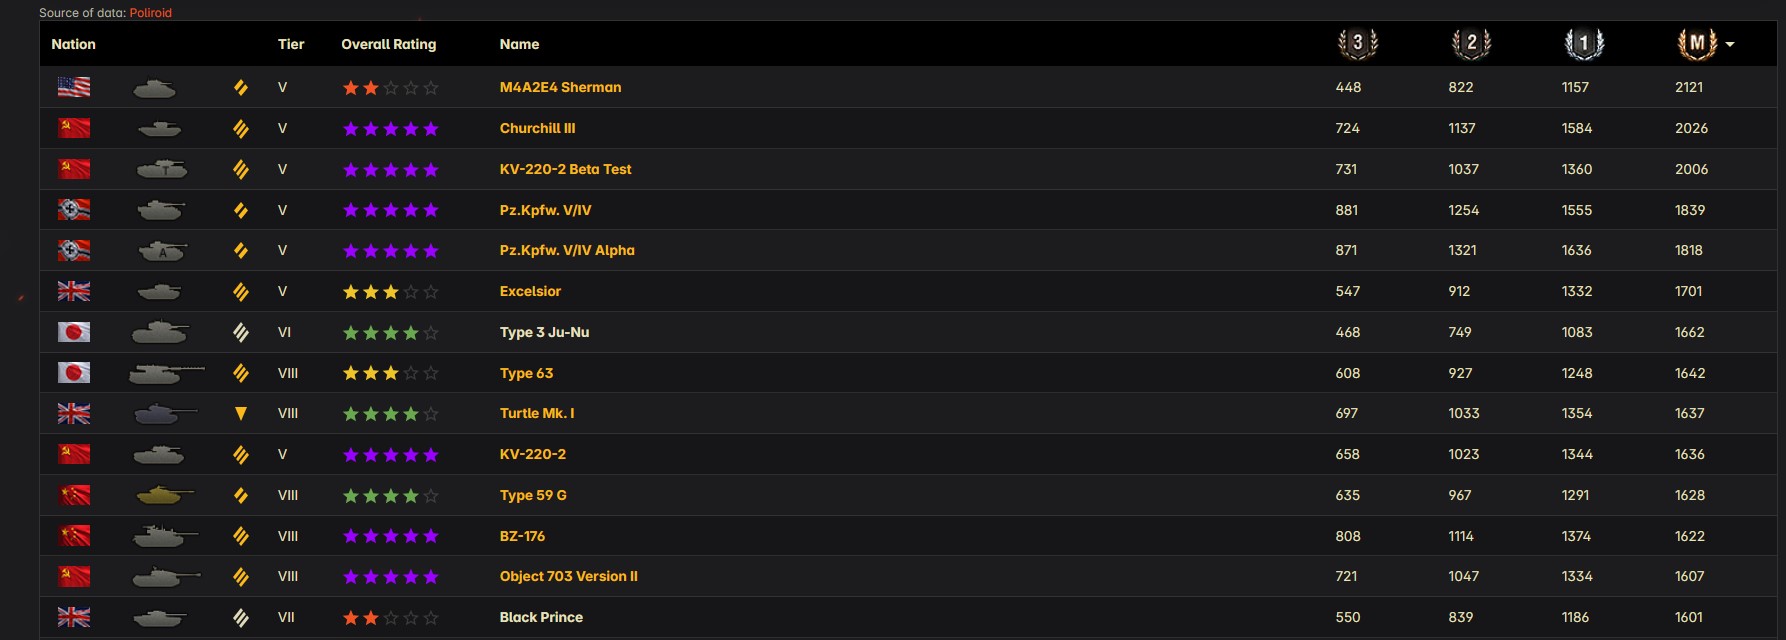Click tank silhouette in BZ-176 row
The image size is (1786, 640).
165,536
